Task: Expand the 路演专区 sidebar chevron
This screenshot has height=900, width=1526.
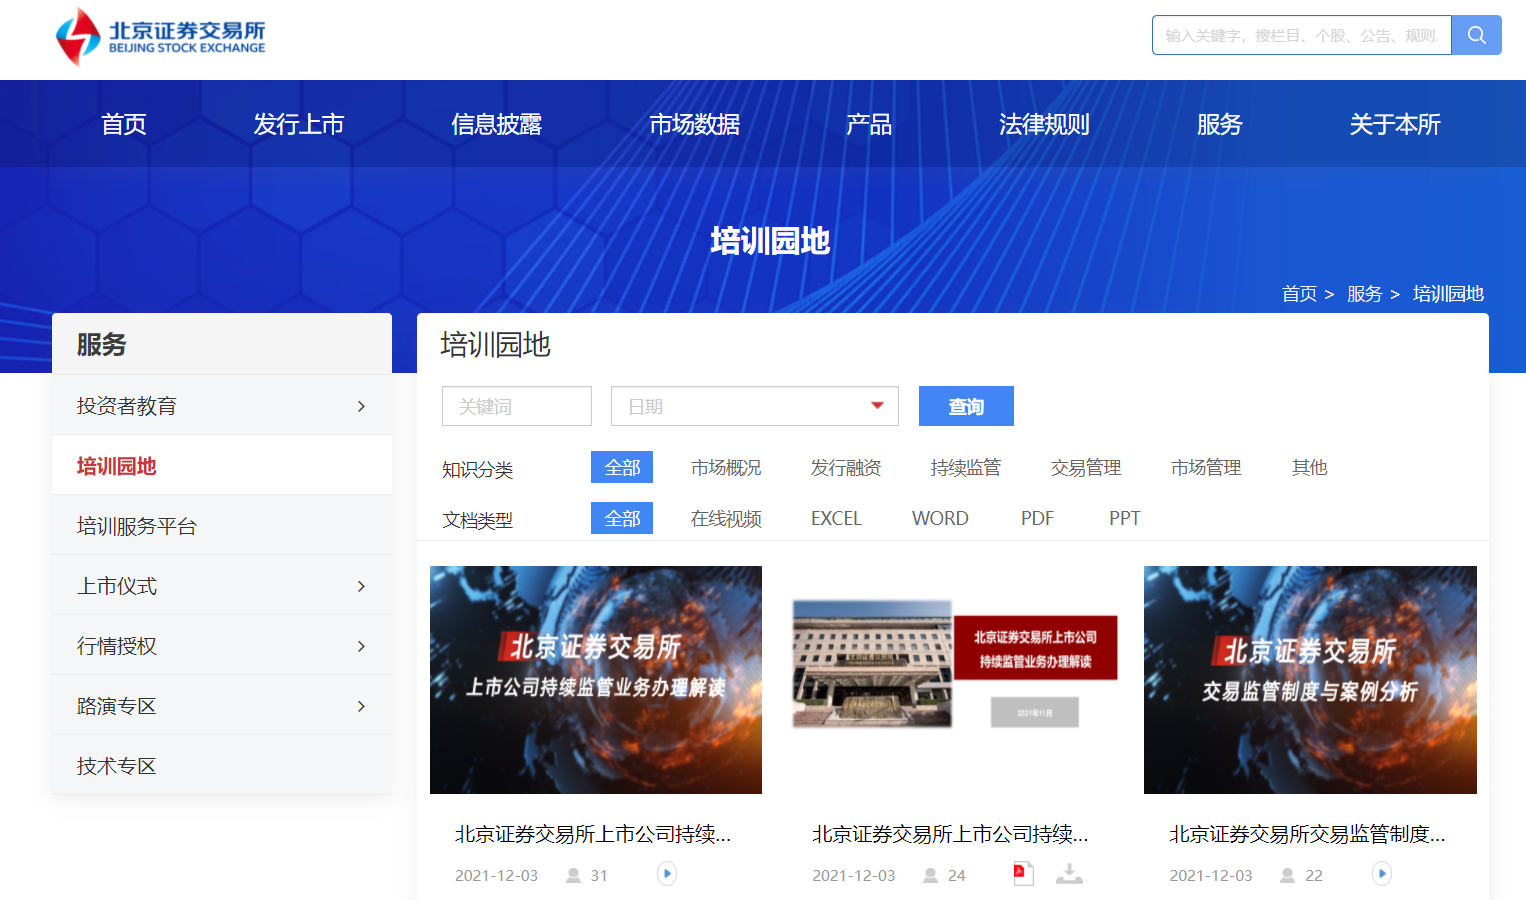Action: click(361, 706)
